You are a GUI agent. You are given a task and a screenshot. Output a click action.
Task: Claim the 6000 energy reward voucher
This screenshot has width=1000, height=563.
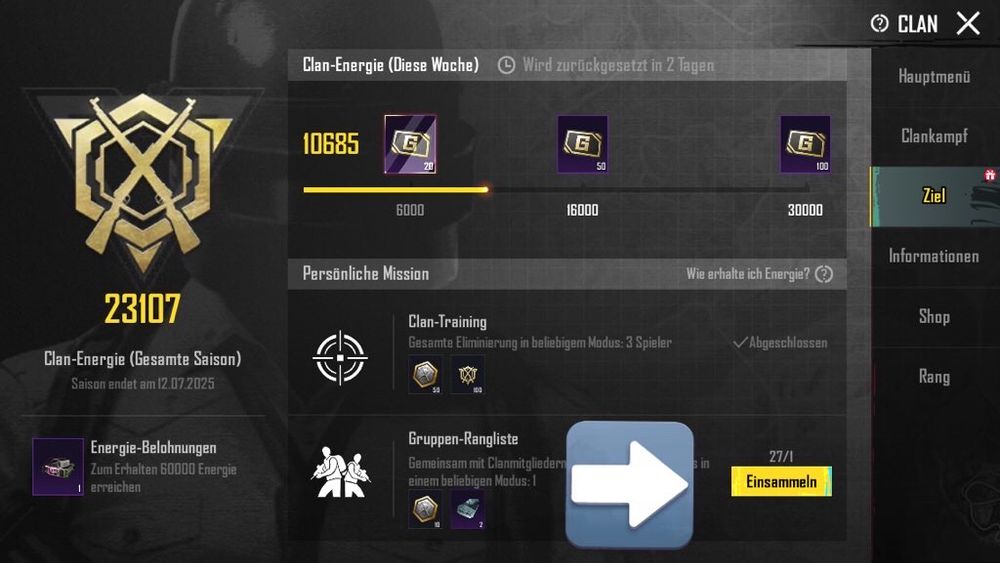coord(410,144)
